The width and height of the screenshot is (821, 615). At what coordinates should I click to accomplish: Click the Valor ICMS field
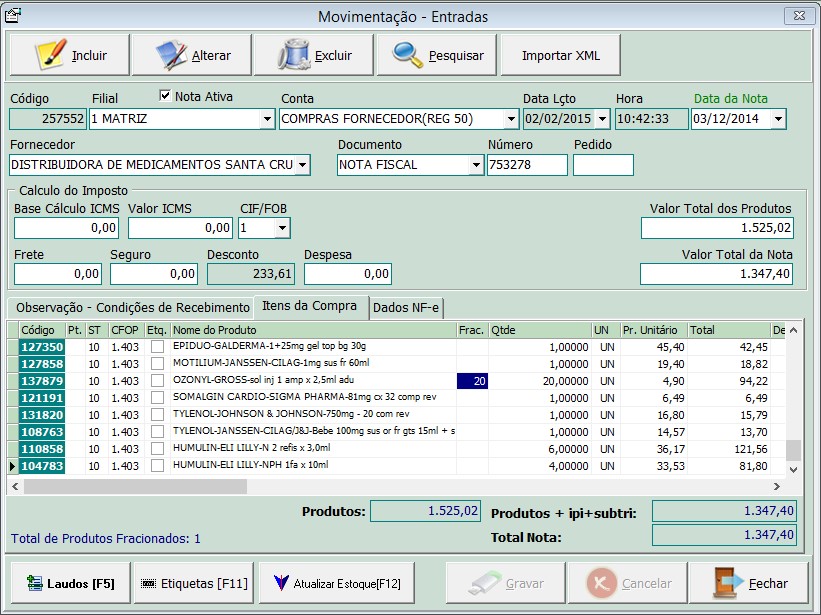(180, 228)
